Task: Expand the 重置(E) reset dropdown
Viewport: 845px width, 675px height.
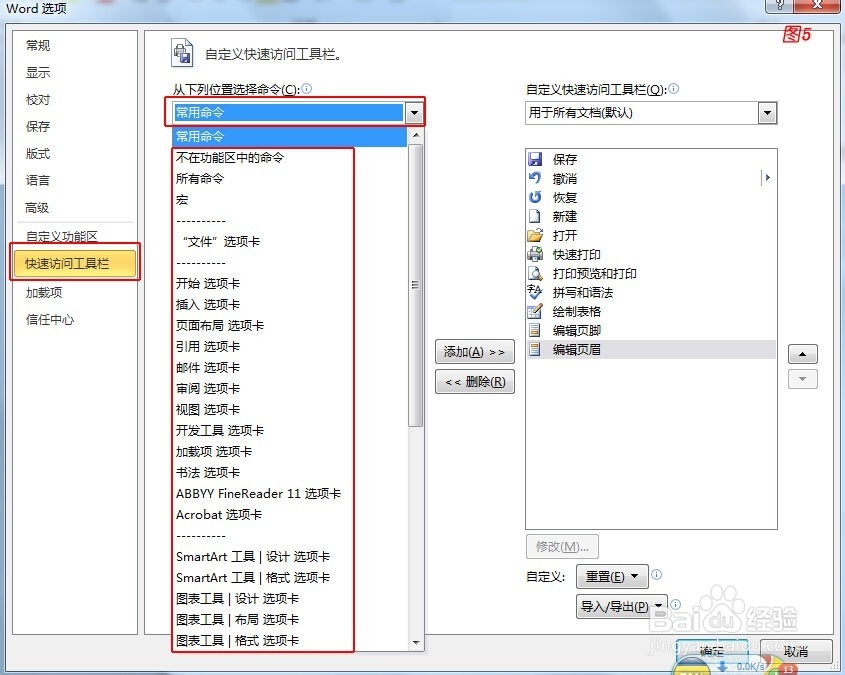Action: click(633, 576)
